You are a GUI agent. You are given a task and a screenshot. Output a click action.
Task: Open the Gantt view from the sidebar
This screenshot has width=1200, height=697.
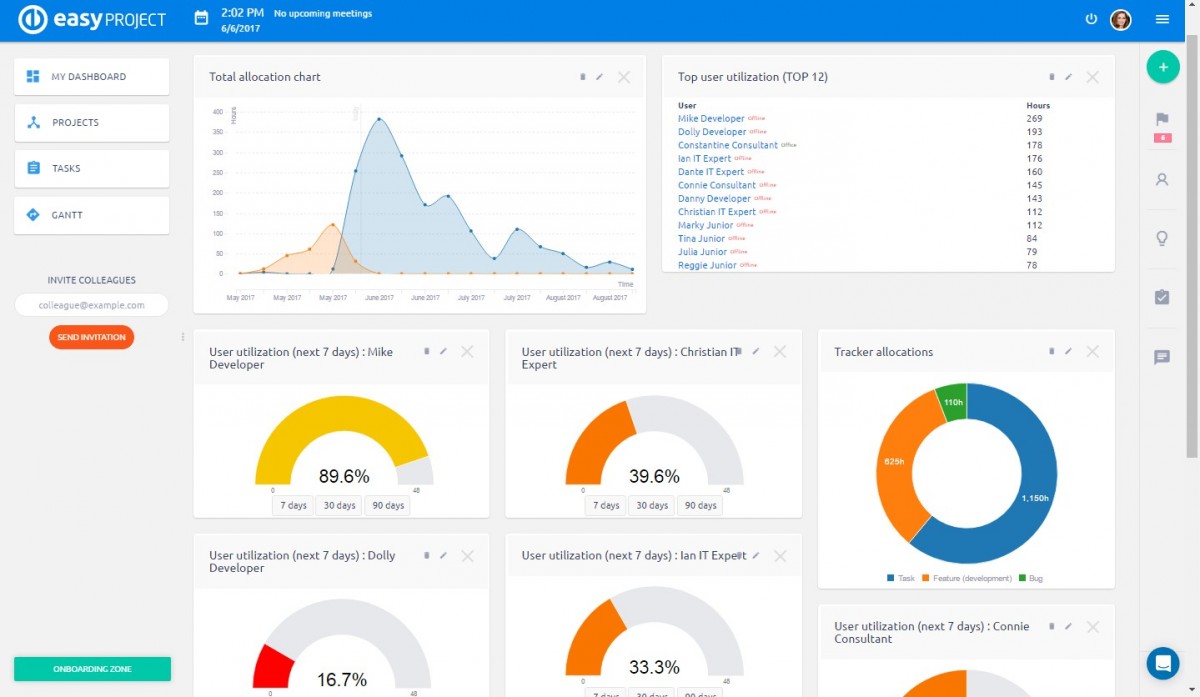tap(91, 214)
